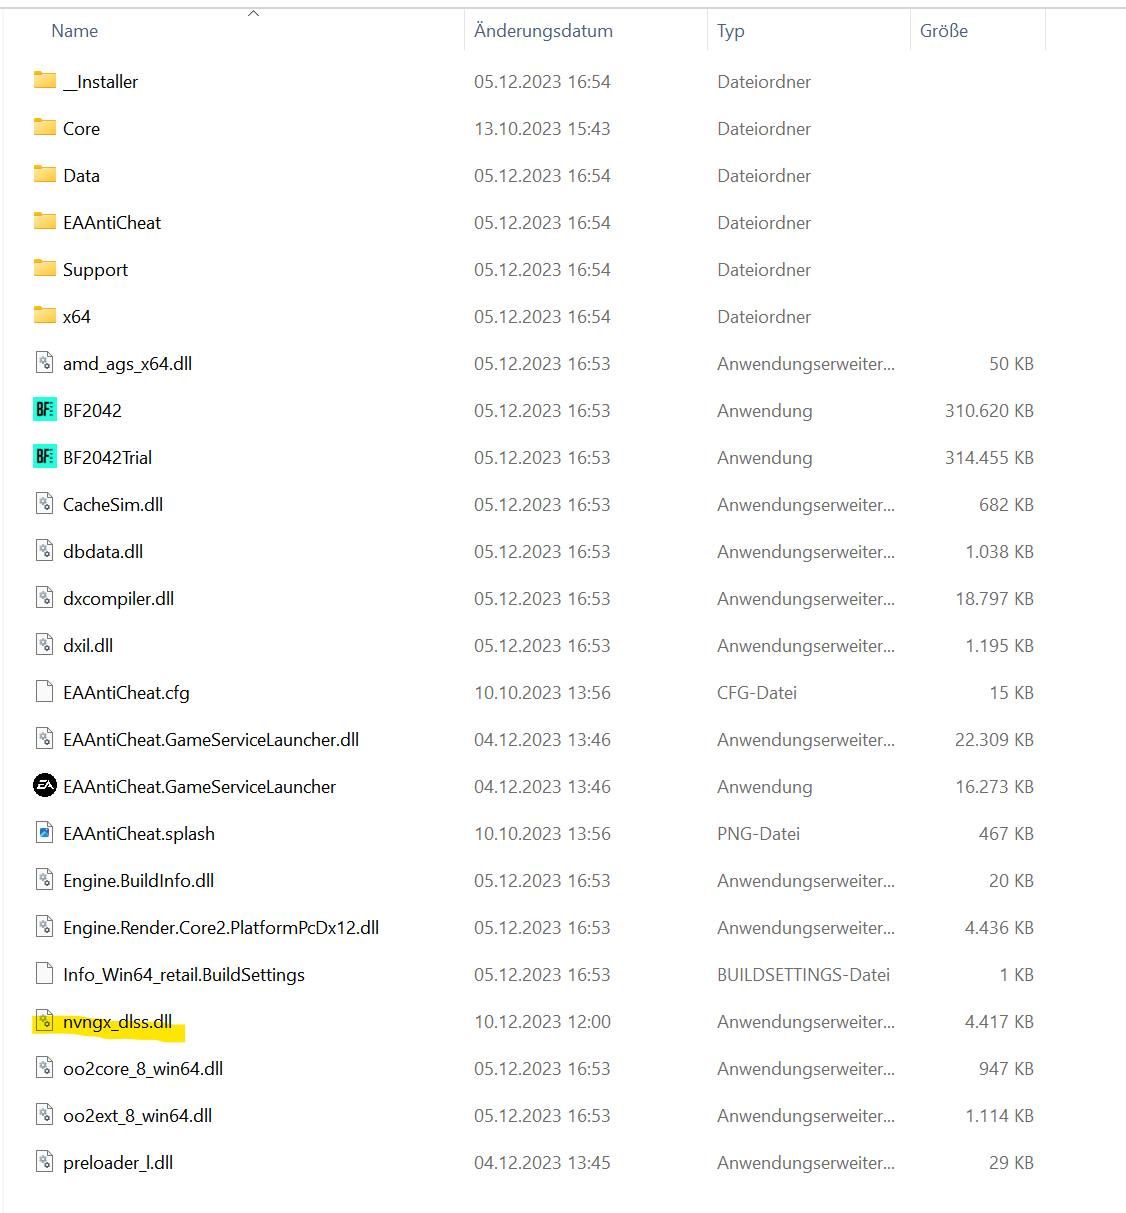The image size is (1126, 1213).
Task: Select the file name Engine.Render.Core2.PlatformPcDx12.dll
Action: coord(221,928)
